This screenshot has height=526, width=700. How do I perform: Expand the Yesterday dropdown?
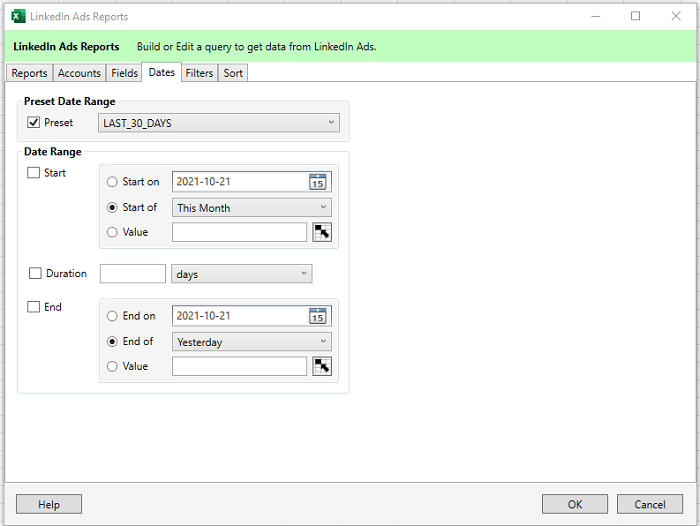pyautogui.click(x=252, y=342)
